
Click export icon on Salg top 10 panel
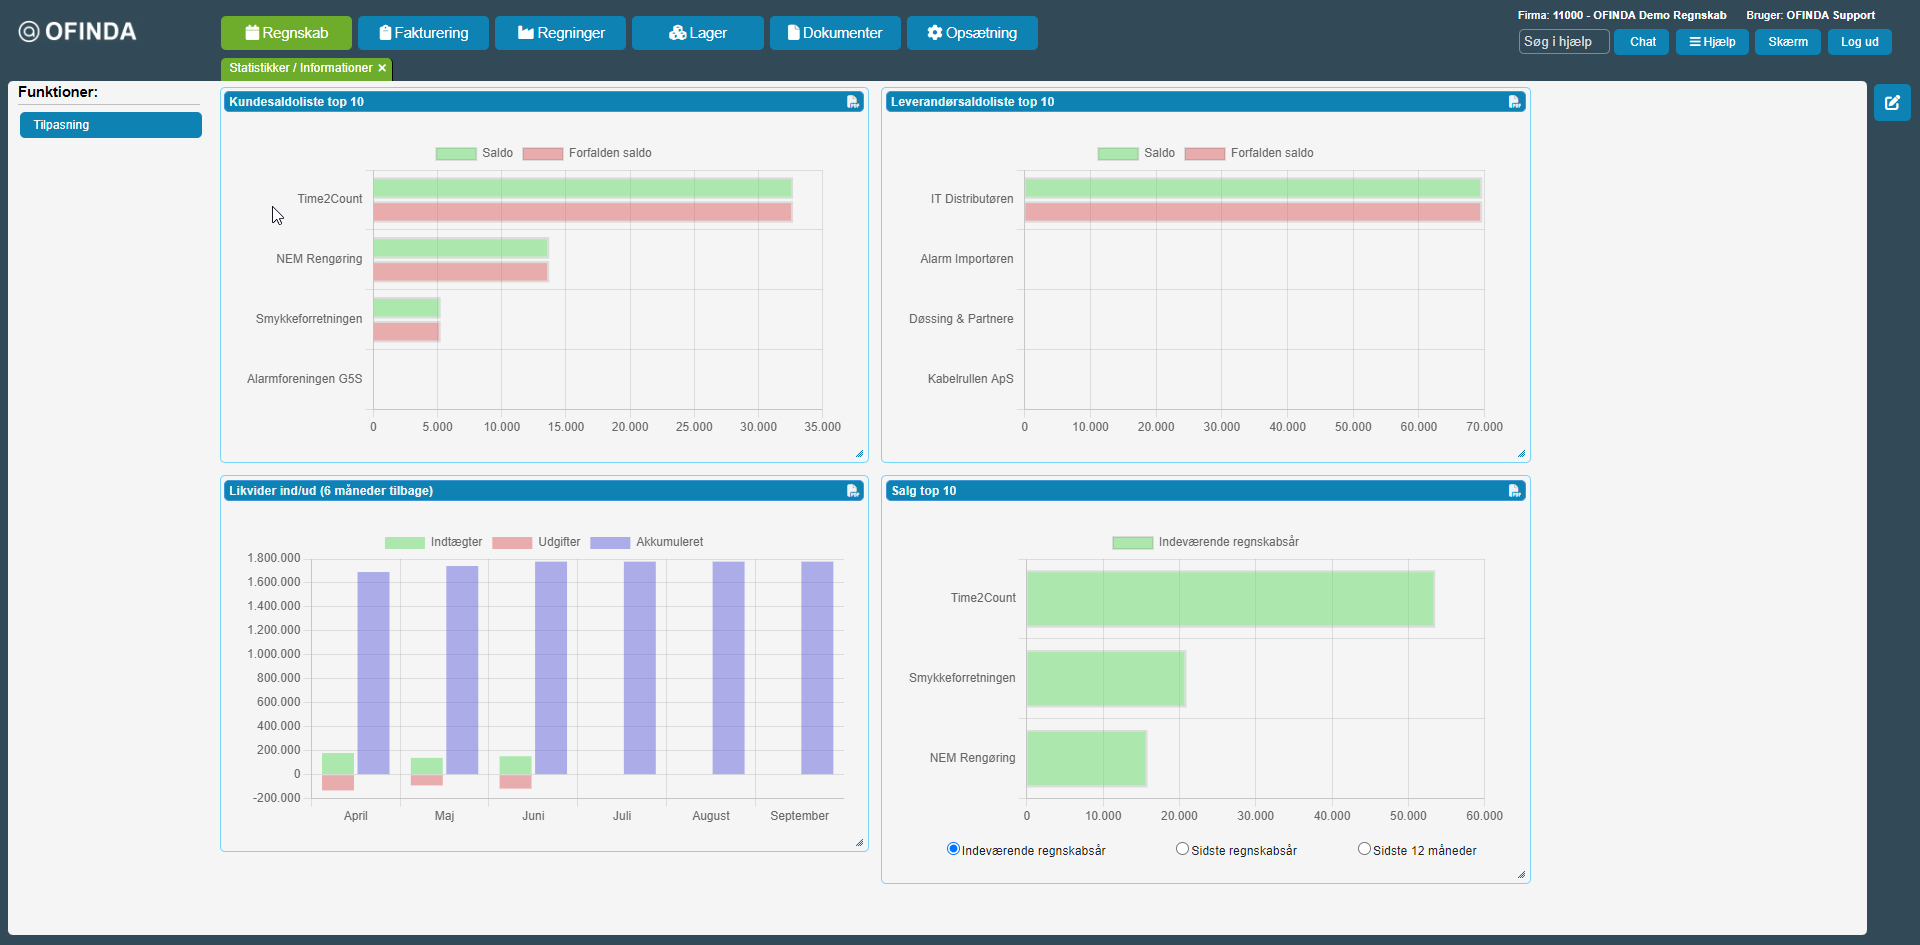point(1514,491)
